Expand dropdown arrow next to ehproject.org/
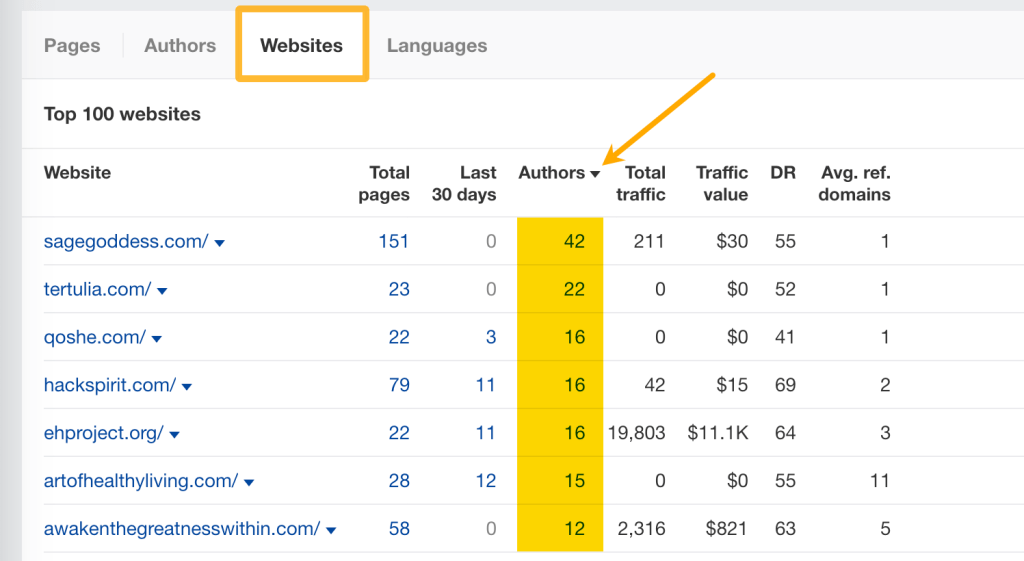This screenshot has width=1024, height=561. tap(174, 434)
